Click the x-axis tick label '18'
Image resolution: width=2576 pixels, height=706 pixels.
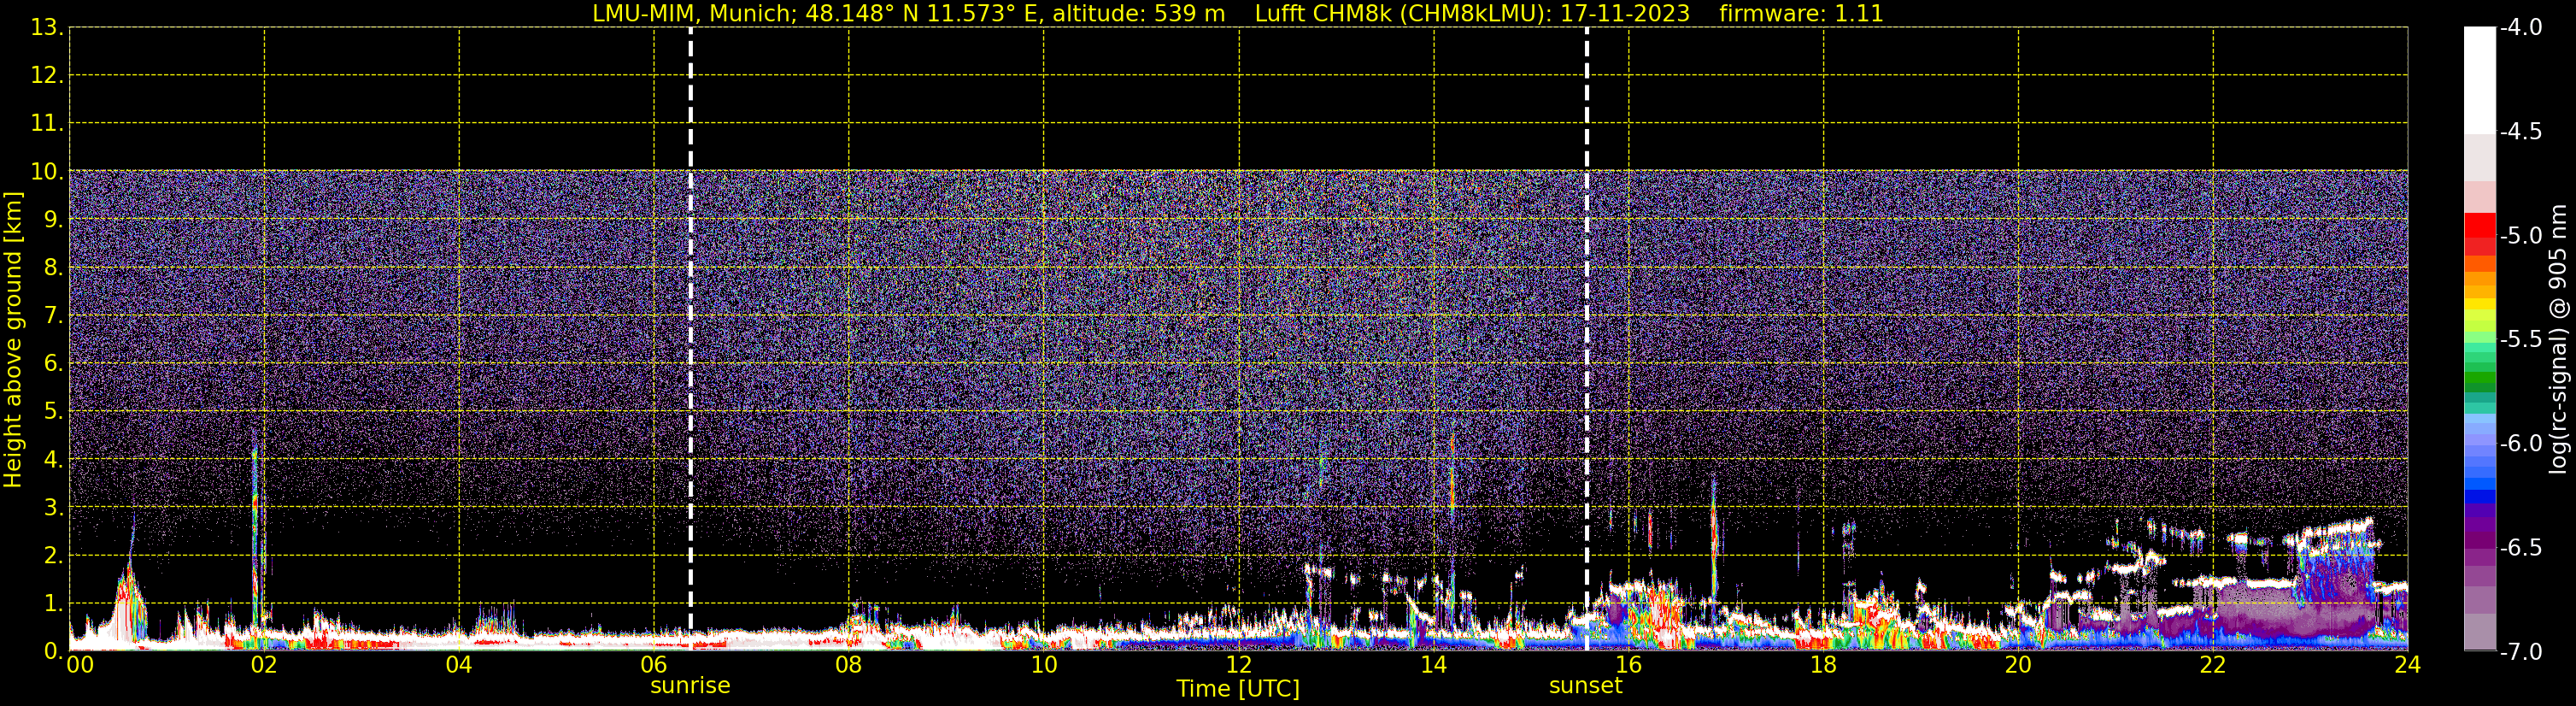(x=1824, y=665)
